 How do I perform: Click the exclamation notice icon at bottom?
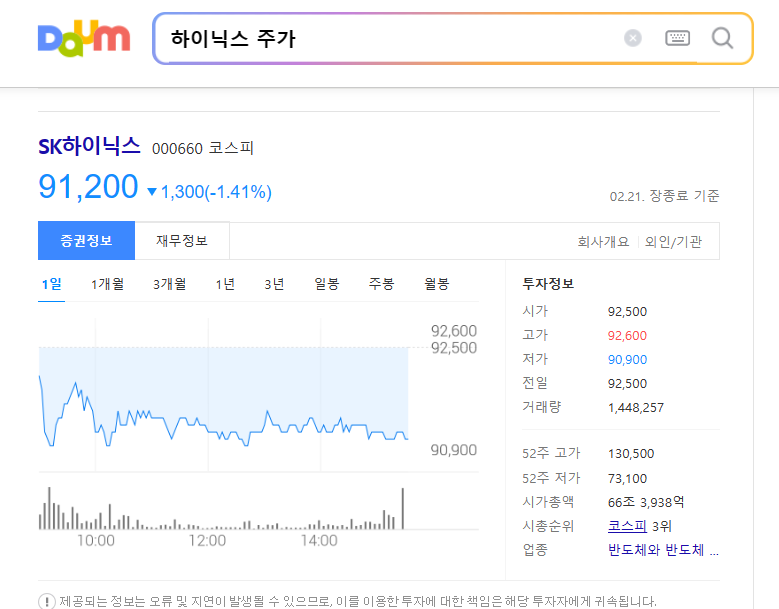(47, 601)
